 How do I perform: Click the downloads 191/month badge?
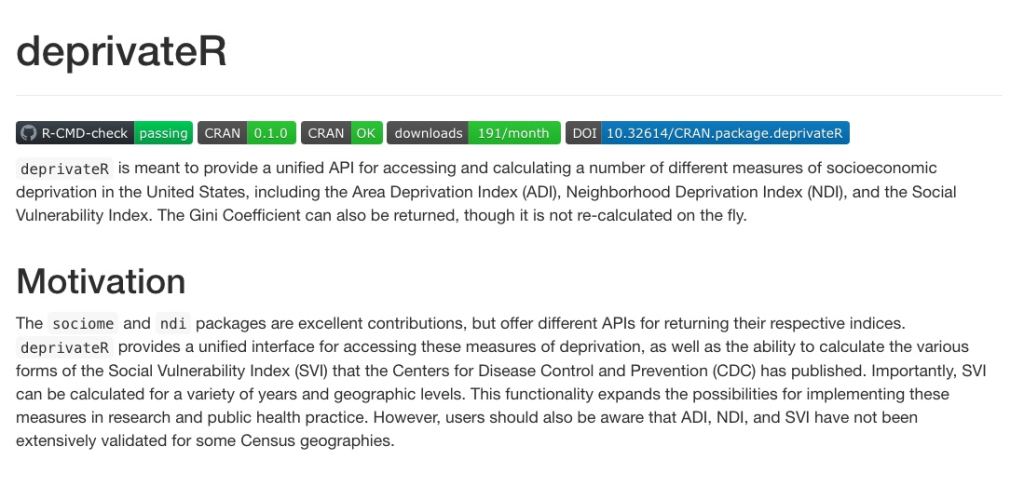pyautogui.click(x=473, y=133)
